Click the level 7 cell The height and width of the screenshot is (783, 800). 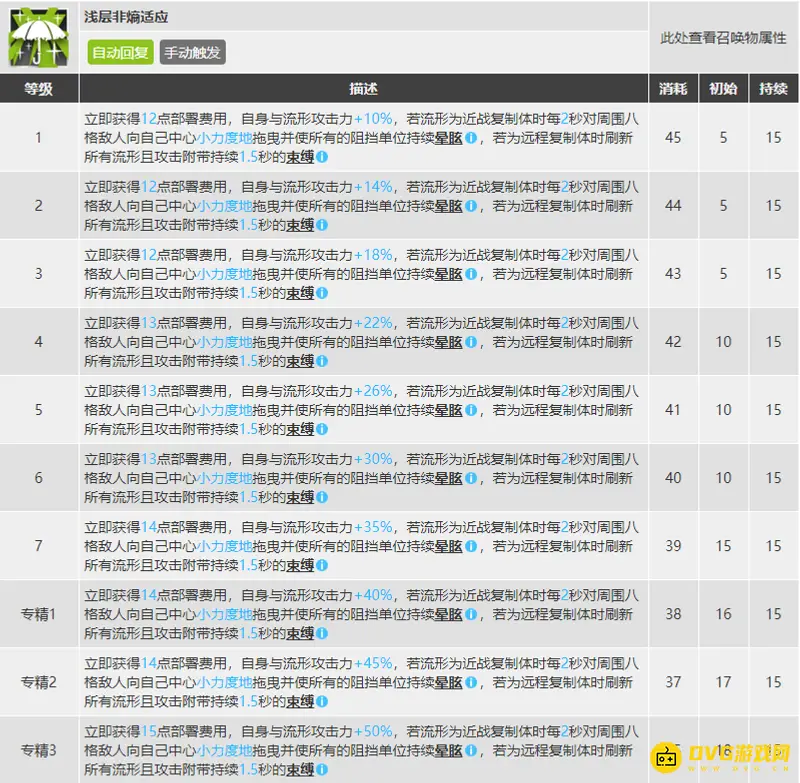coord(39,546)
